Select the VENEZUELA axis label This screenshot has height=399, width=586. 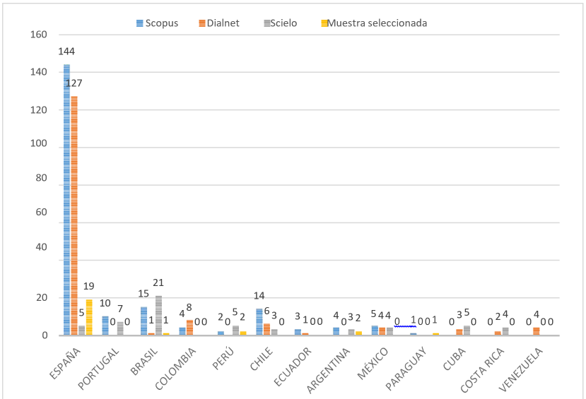tap(521, 370)
